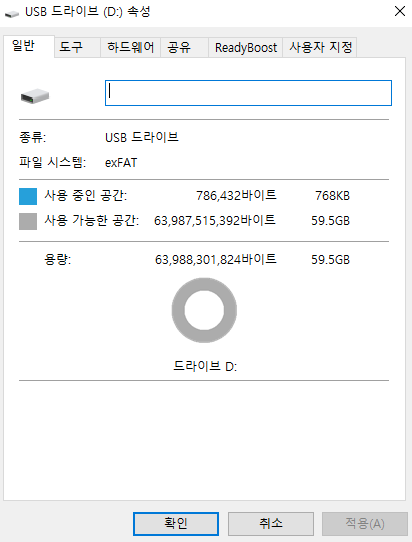Click the 63,987,515,392바이트 free space value
Screen dimensions: 412x542
pos(215,220)
